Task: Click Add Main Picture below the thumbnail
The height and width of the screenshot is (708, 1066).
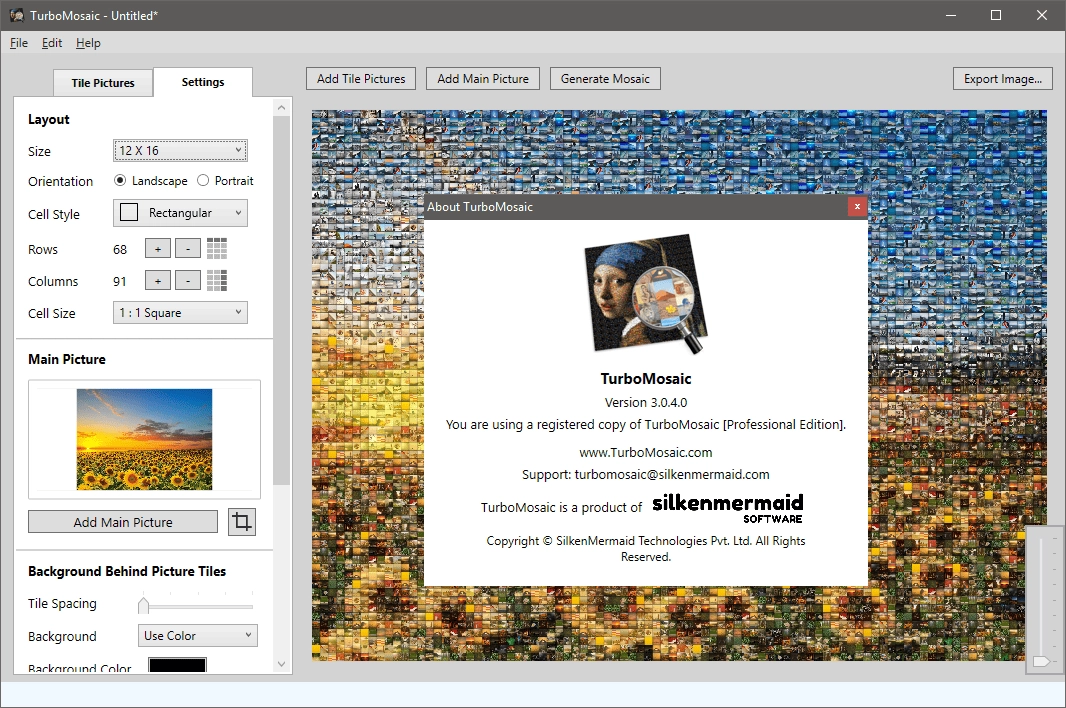Action: tap(123, 522)
